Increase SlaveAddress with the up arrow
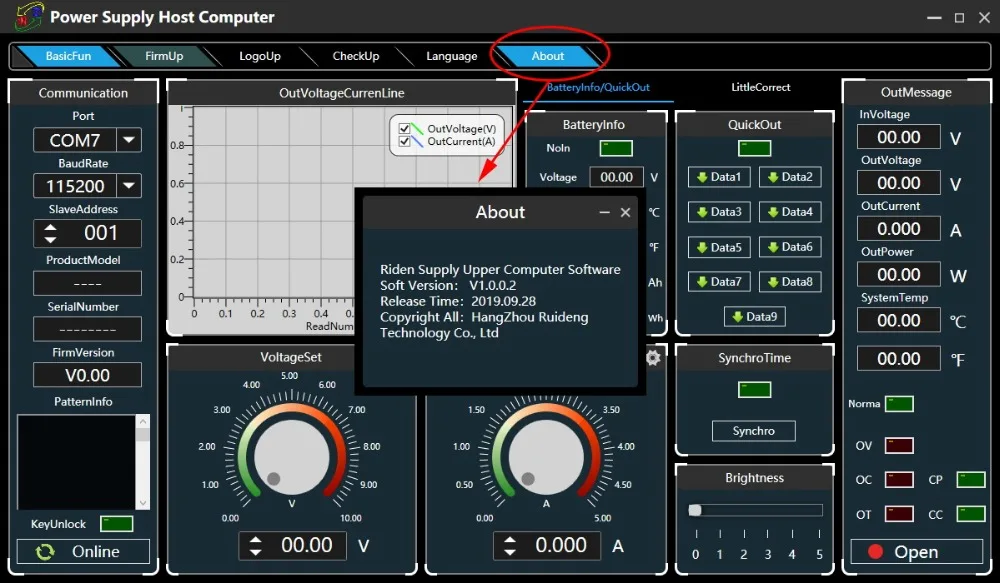The height and width of the screenshot is (583, 1000). coord(50,228)
